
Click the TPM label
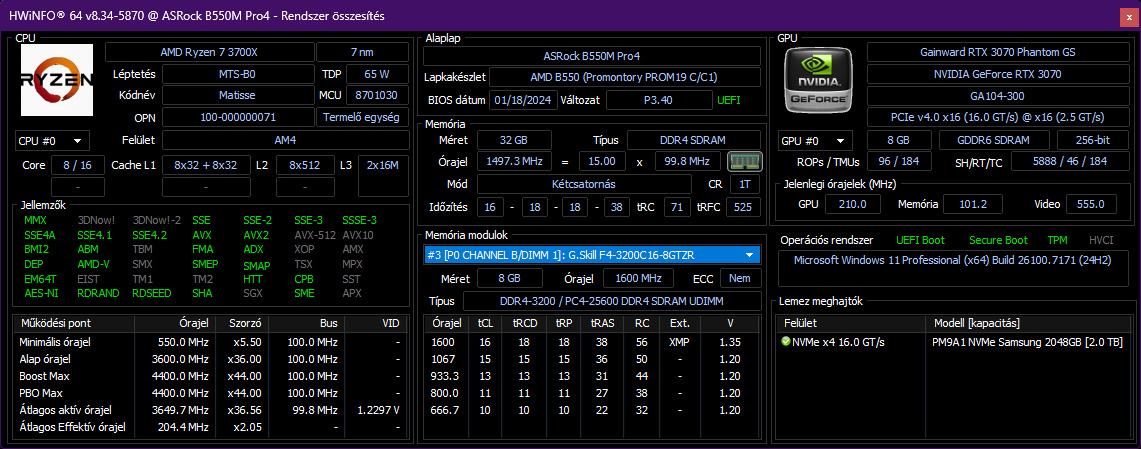[x=1057, y=240]
